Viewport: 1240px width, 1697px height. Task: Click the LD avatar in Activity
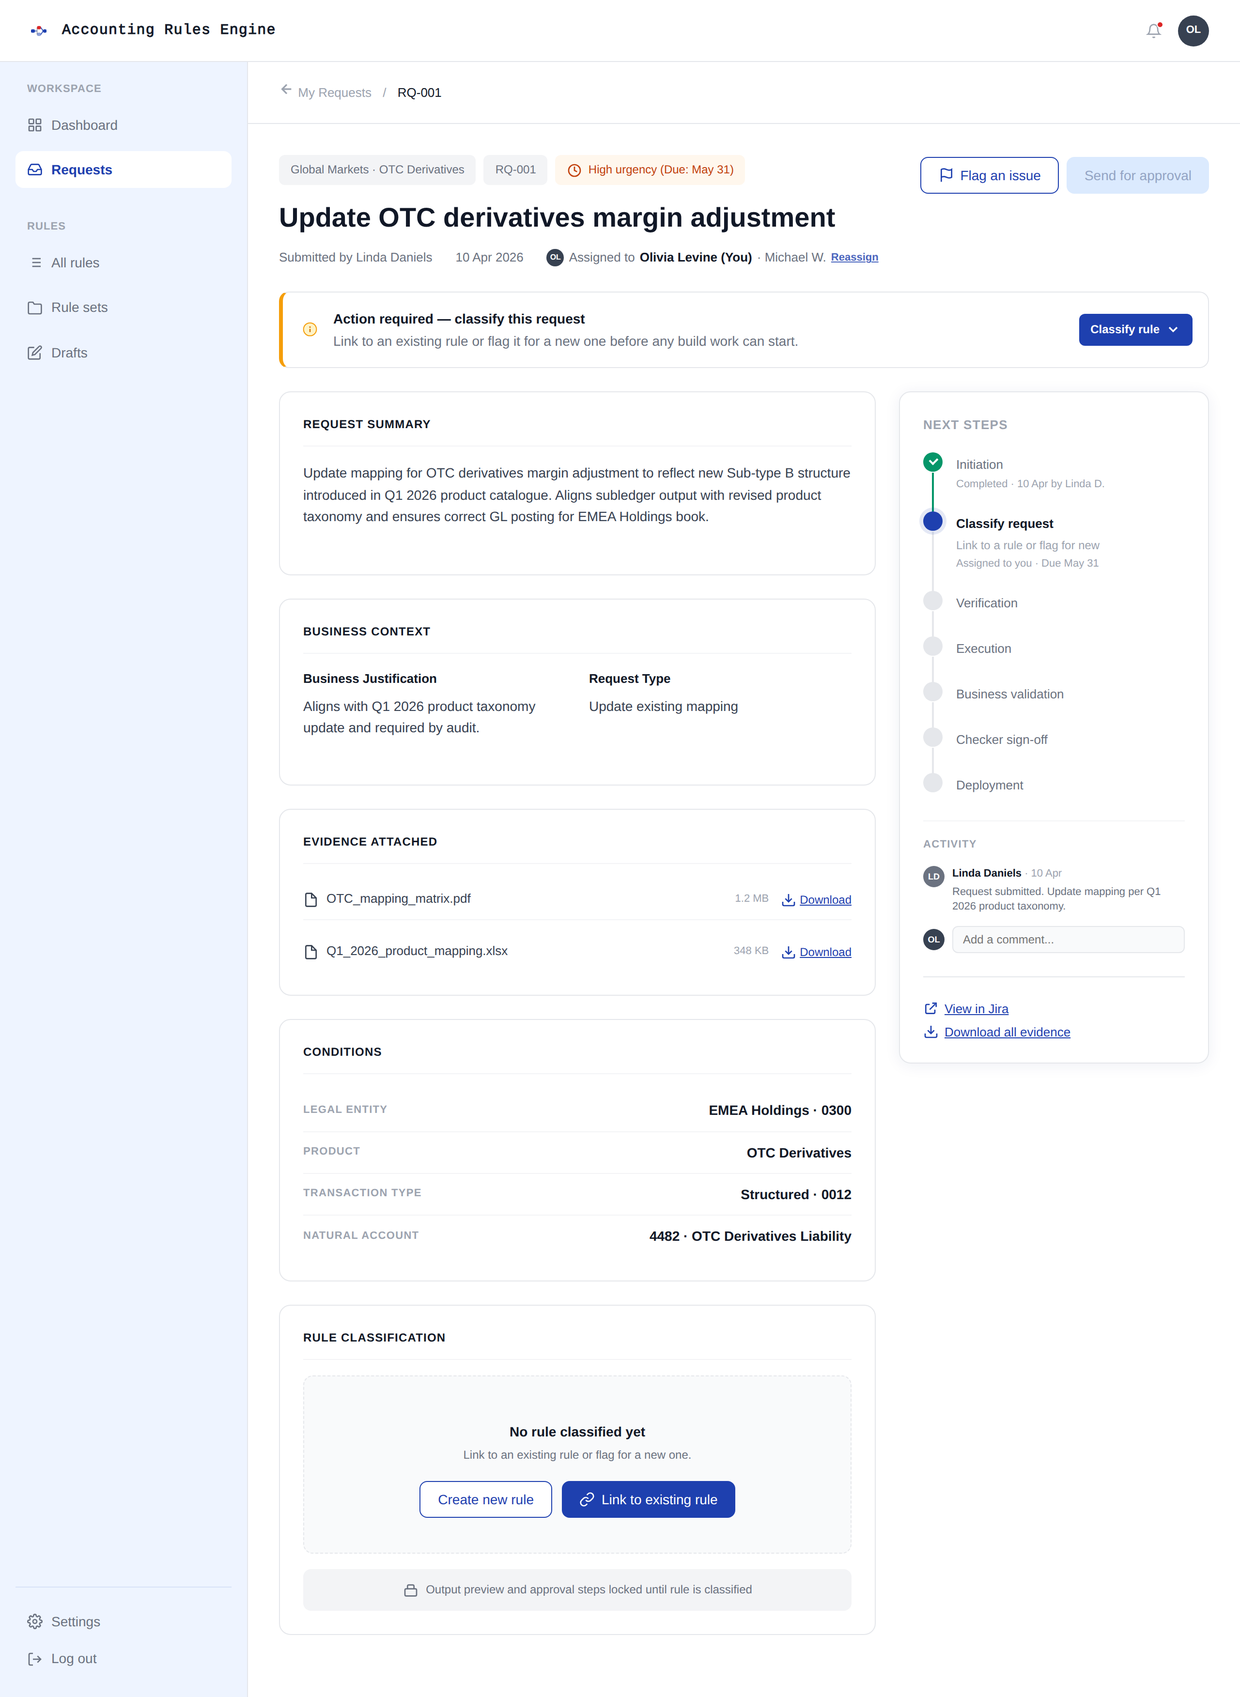point(934,877)
